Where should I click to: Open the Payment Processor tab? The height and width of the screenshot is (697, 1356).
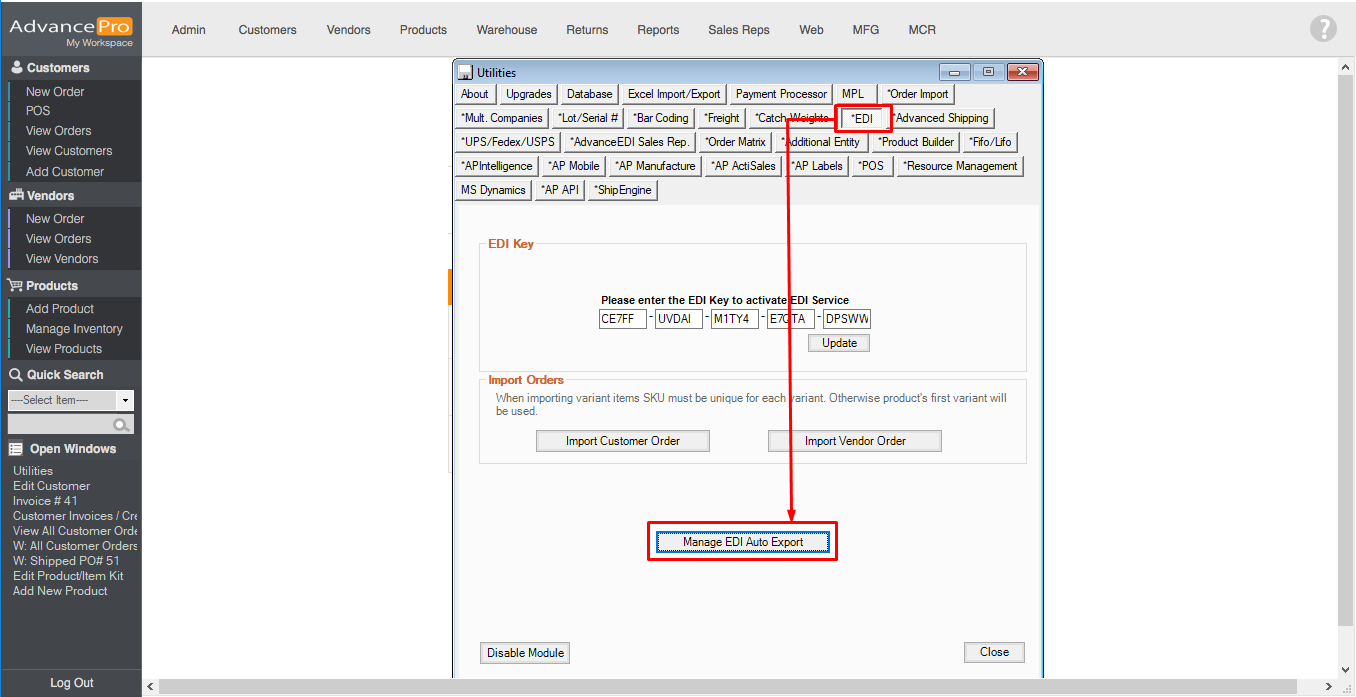[782, 94]
